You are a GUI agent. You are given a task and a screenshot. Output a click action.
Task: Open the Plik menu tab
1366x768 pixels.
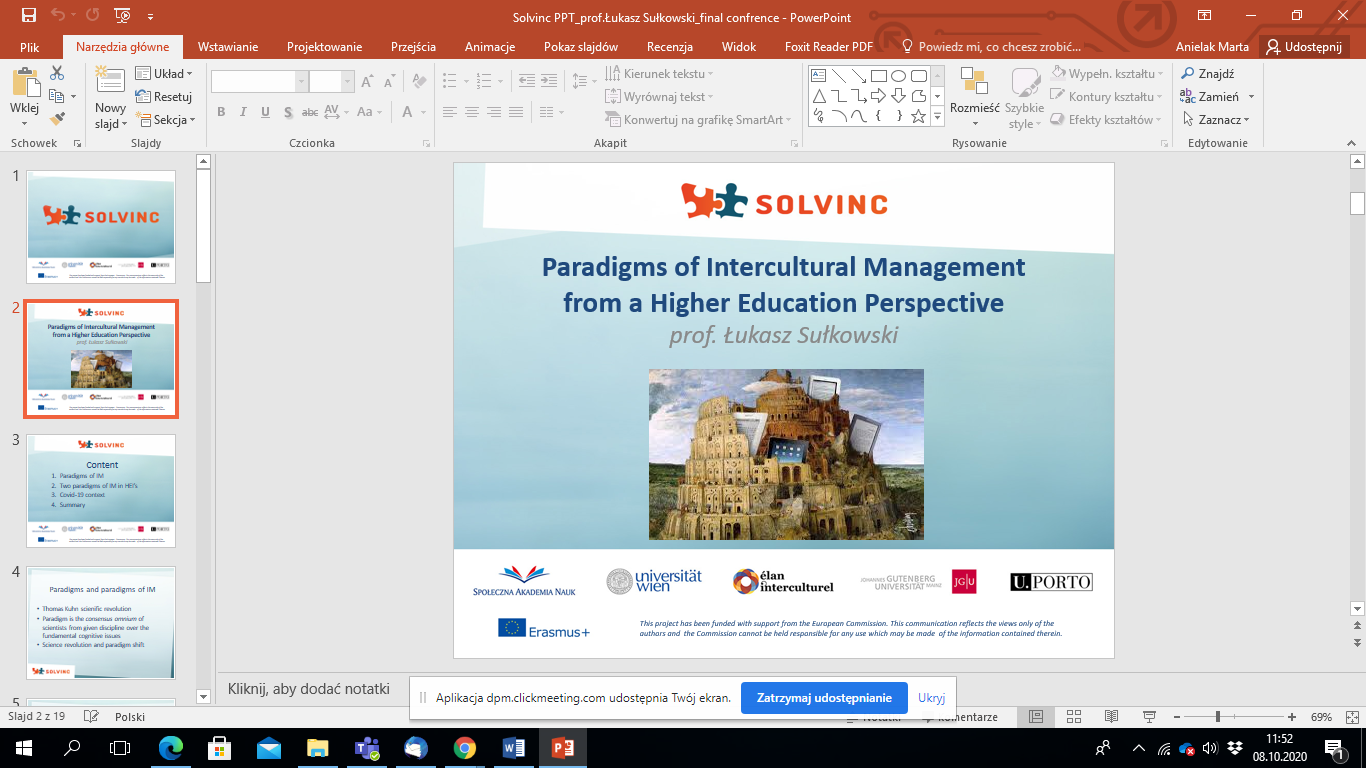coord(31,47)
